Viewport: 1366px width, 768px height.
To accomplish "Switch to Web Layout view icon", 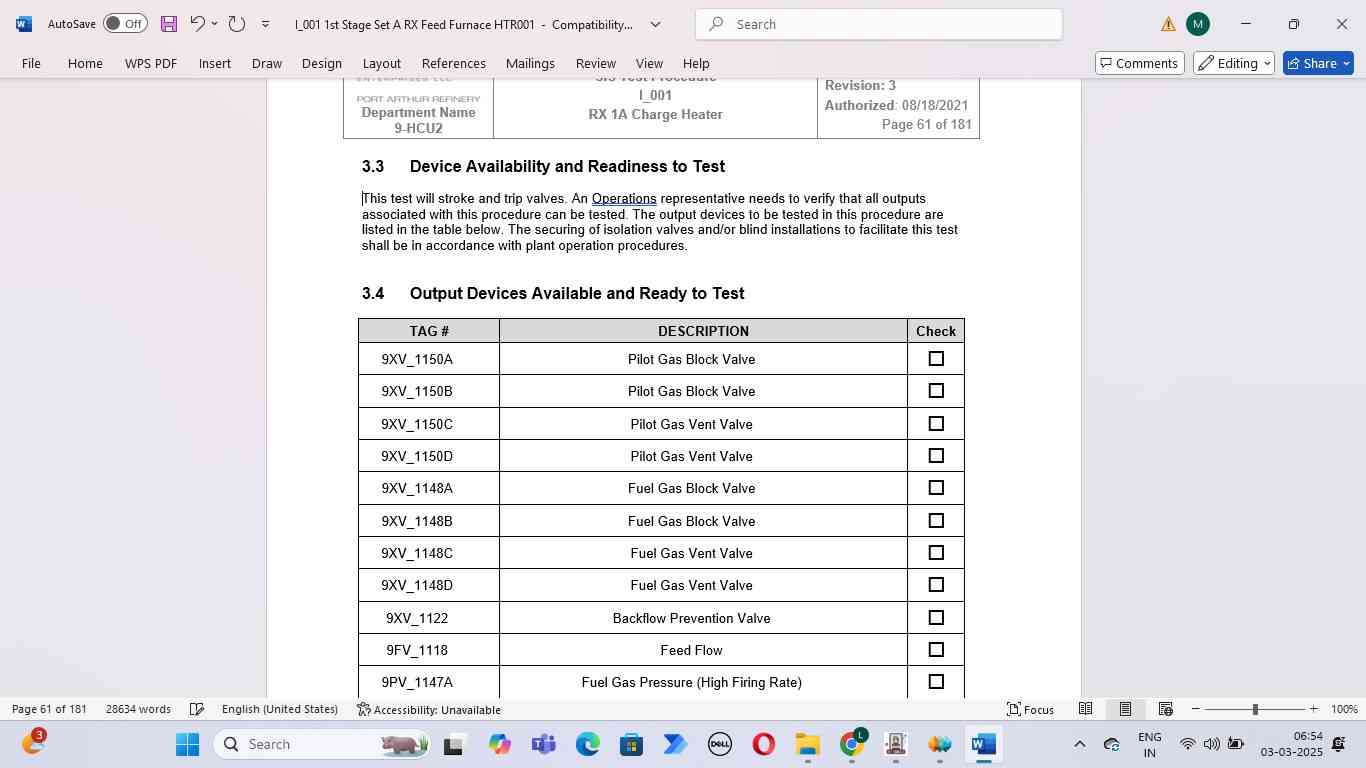I will [1165, 709].
